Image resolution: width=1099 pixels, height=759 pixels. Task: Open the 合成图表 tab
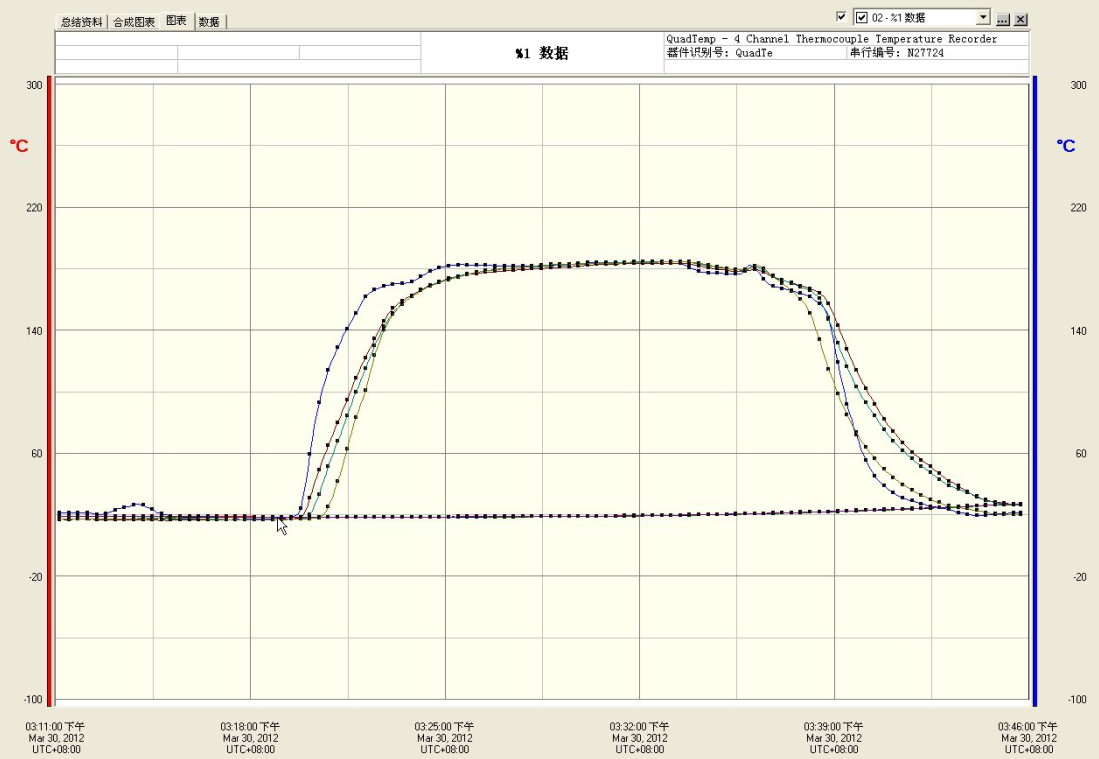(x=134, y=22)
